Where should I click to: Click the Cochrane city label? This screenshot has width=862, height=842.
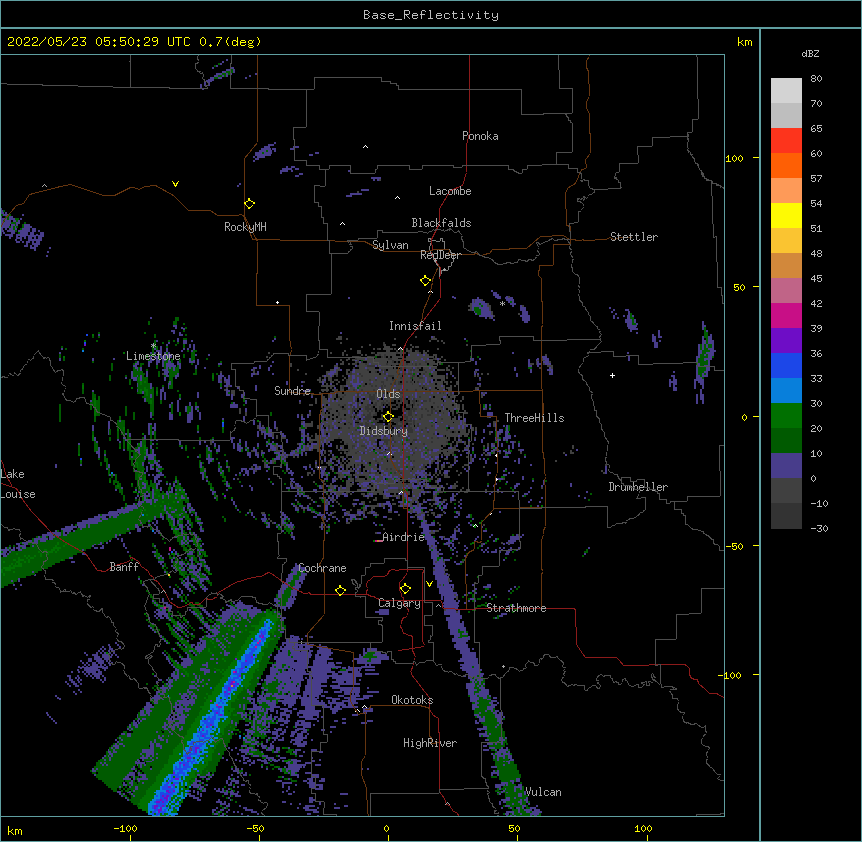point(322,568)
